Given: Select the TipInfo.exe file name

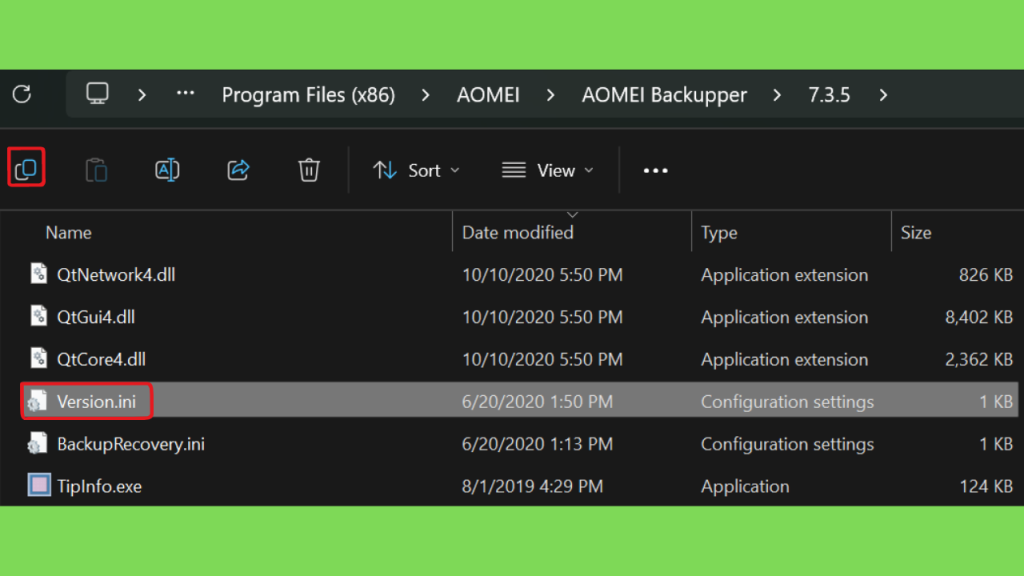Looking at the screenshot, I should coord(99,487).
